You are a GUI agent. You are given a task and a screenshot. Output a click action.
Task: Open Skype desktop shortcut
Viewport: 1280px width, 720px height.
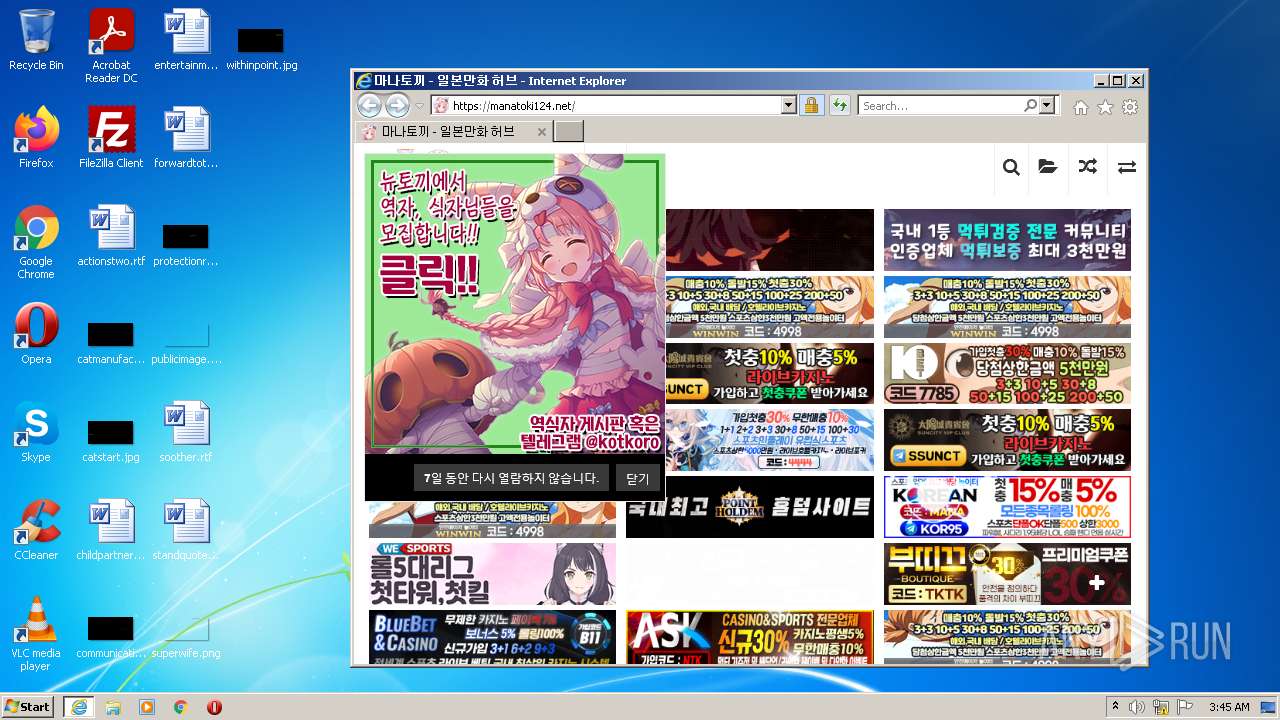click(x=36, y=432)
